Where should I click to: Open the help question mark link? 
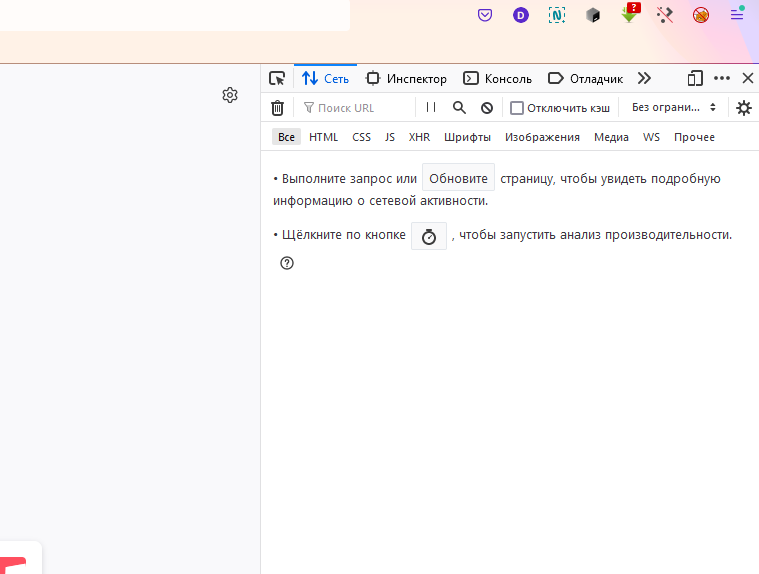pos(287,263)
